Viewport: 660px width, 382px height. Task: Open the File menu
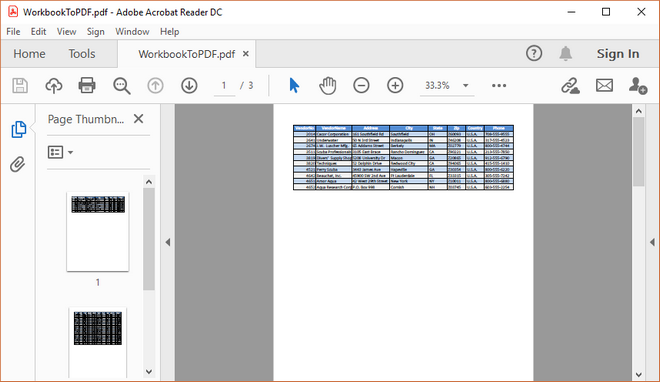13,32
